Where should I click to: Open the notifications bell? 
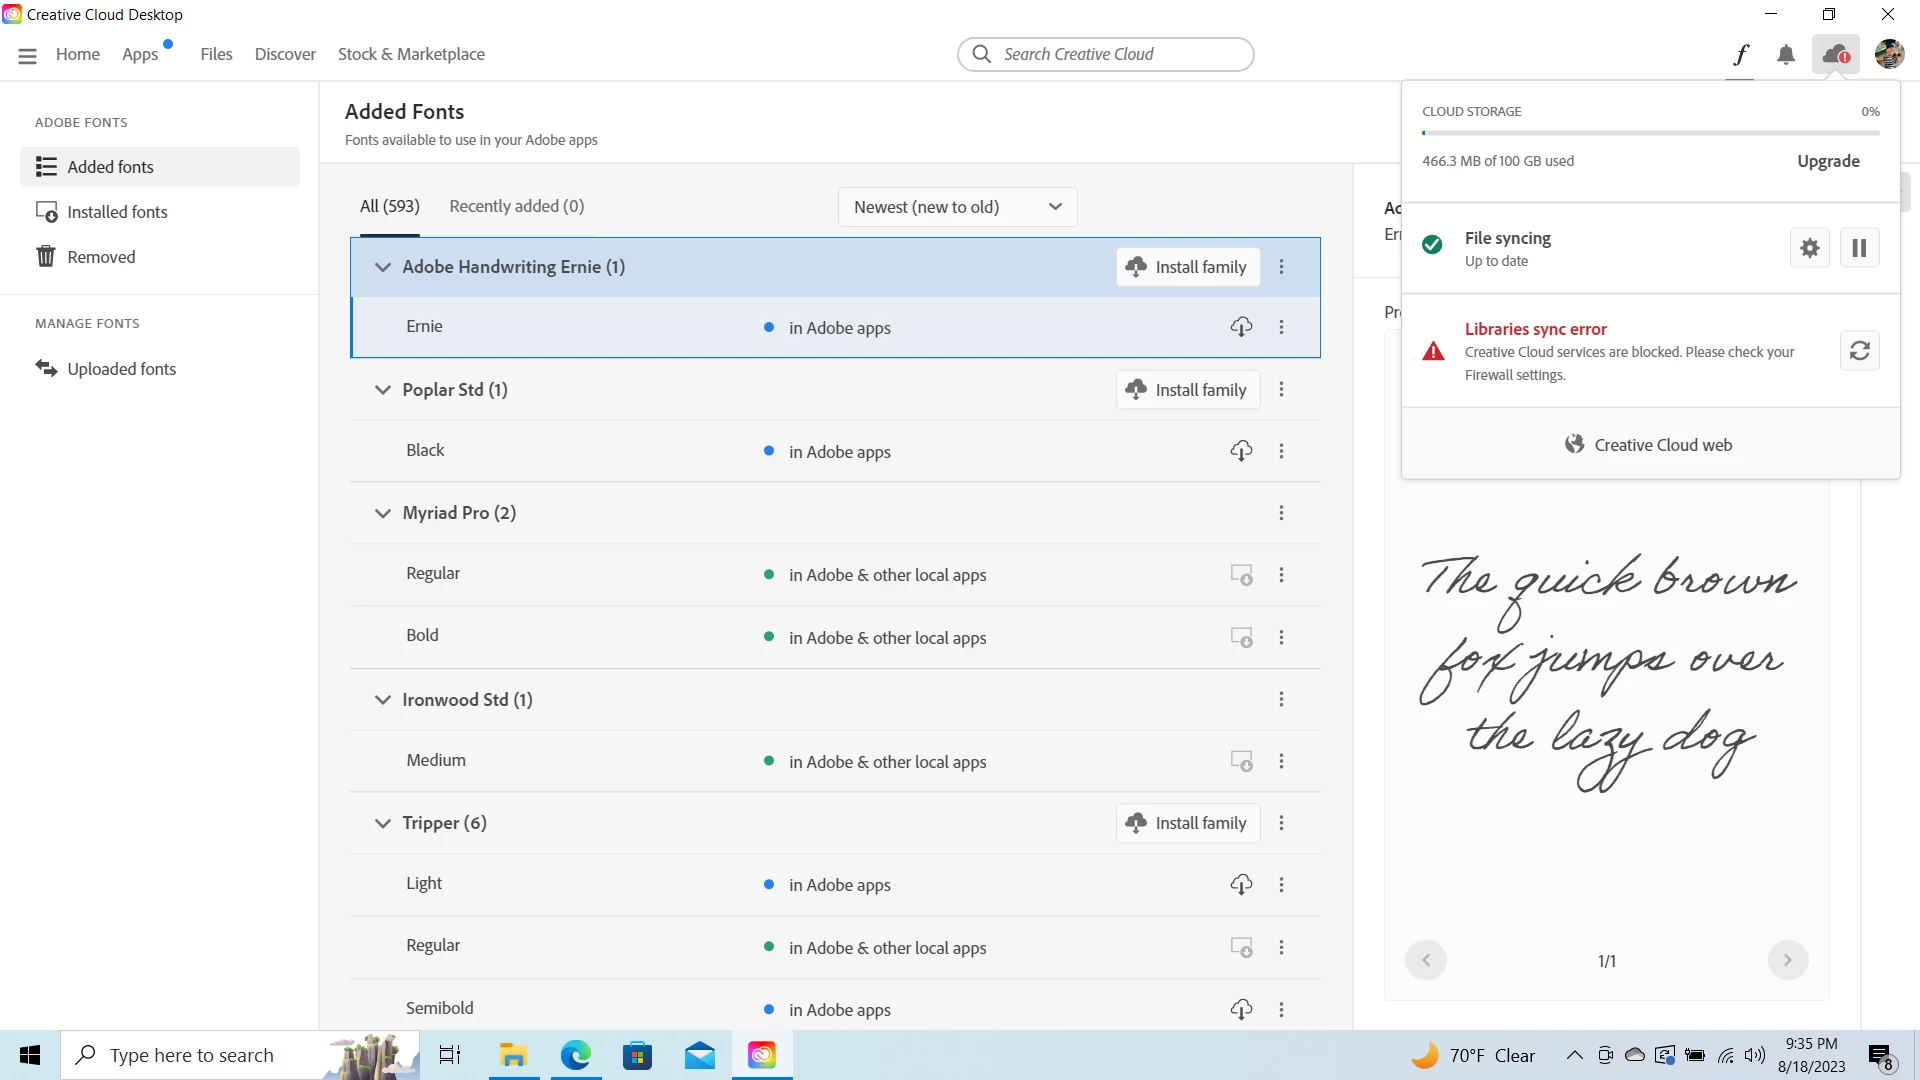click(1786, 54)
